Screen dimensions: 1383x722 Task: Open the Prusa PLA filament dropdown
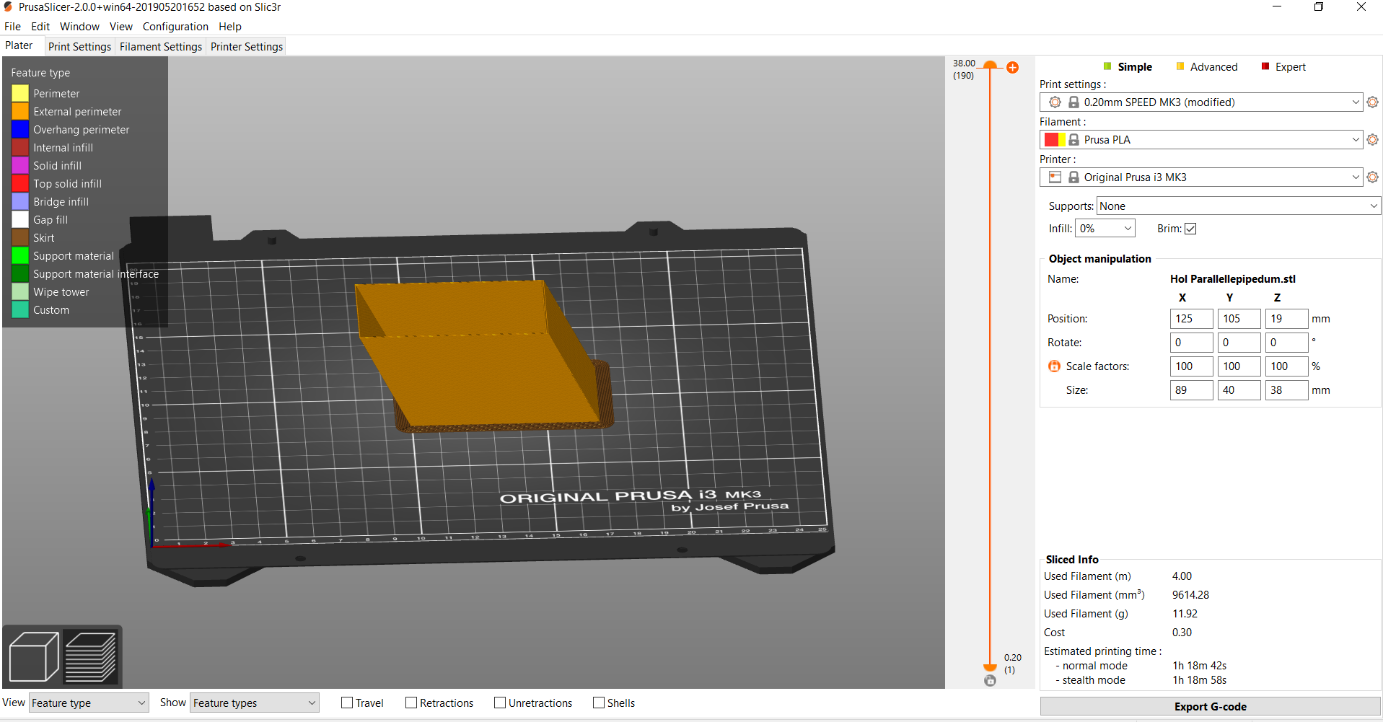pos(1201,140)
